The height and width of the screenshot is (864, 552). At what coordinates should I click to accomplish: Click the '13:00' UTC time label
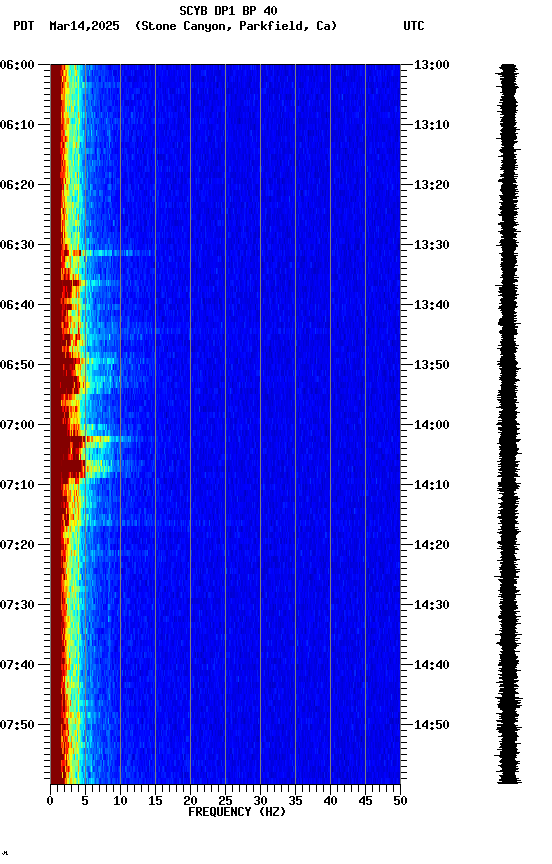[432, 65]
